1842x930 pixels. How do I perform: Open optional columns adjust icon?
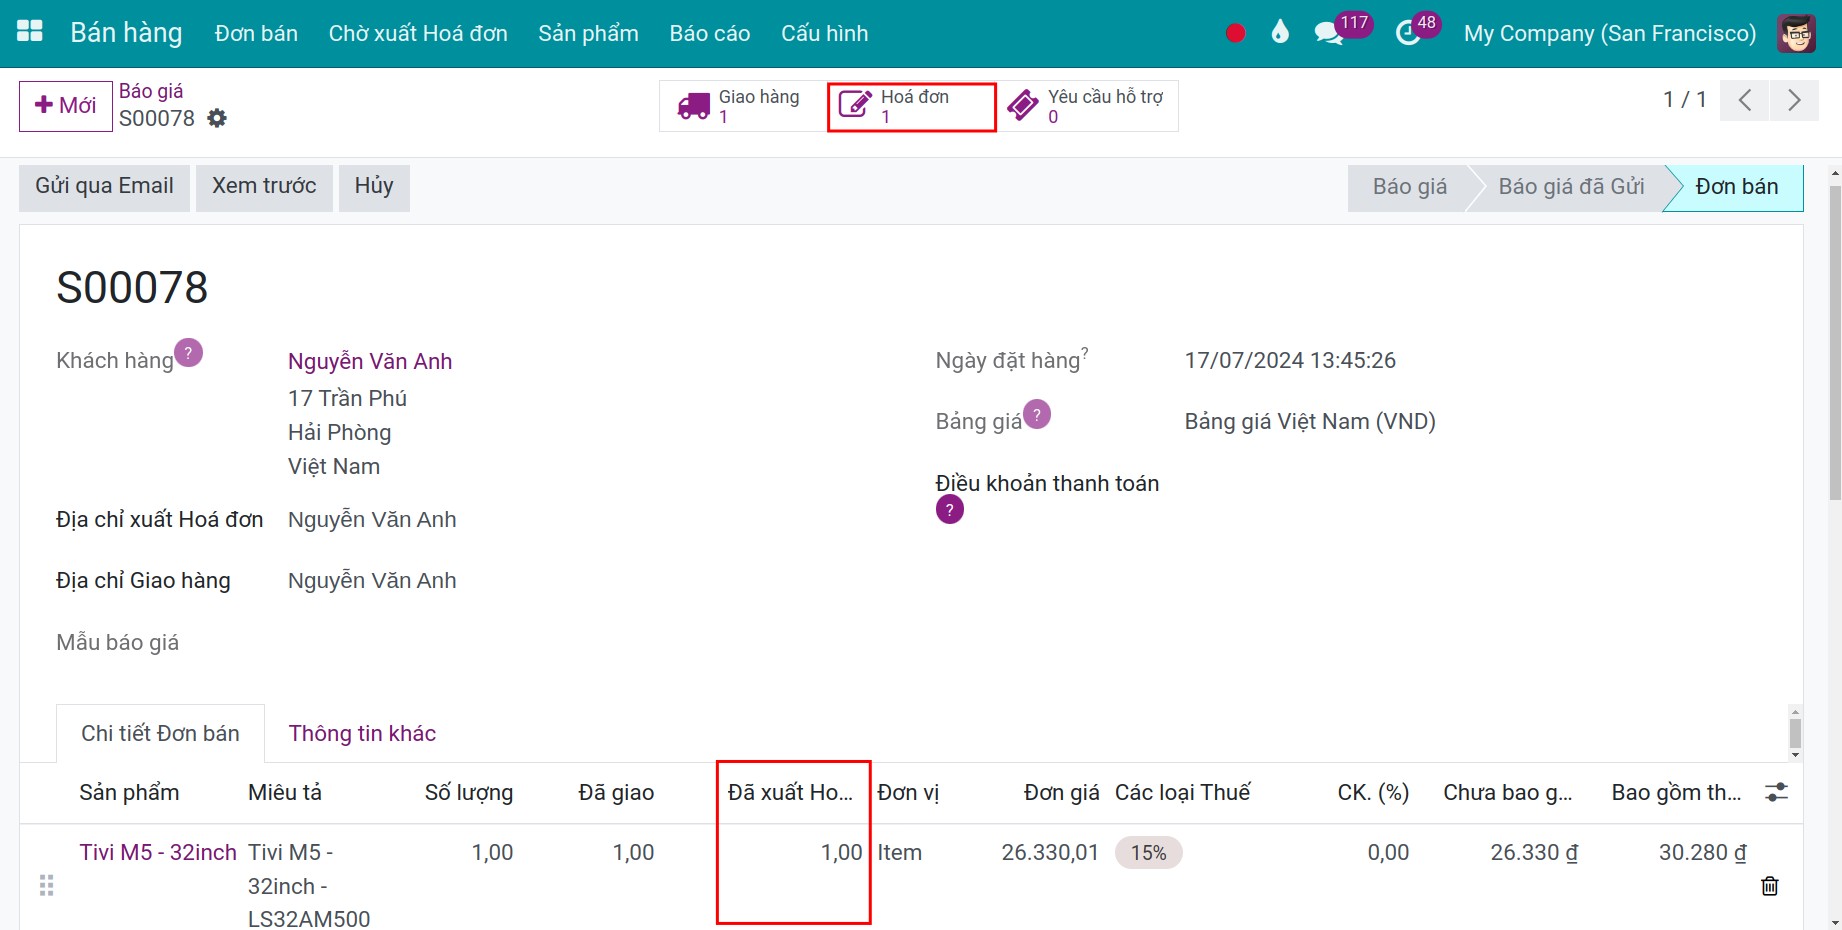(x=1776, y=793)
